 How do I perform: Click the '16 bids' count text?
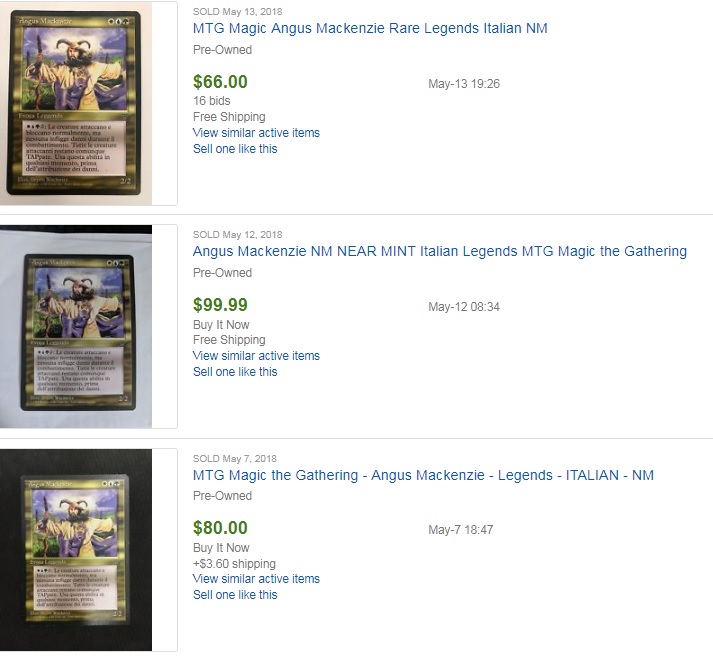tap(211, 101)
